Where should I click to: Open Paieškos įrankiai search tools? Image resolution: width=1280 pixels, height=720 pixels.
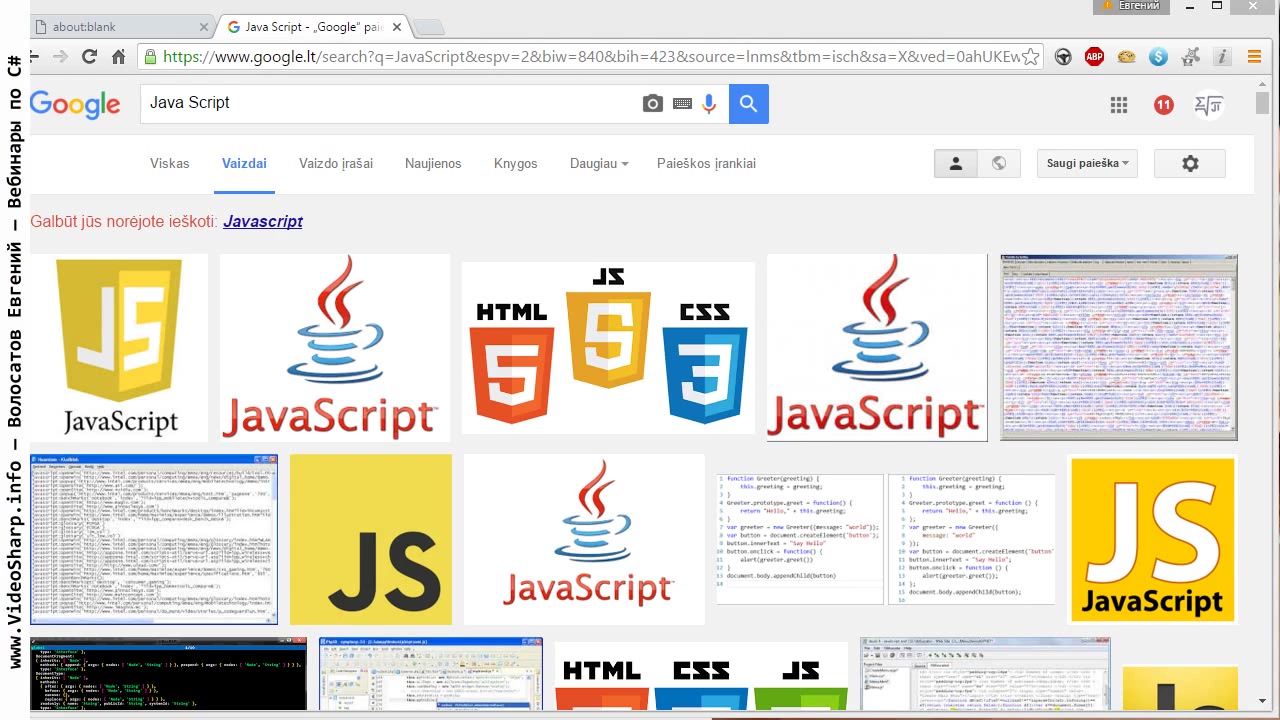pos(706,163)
